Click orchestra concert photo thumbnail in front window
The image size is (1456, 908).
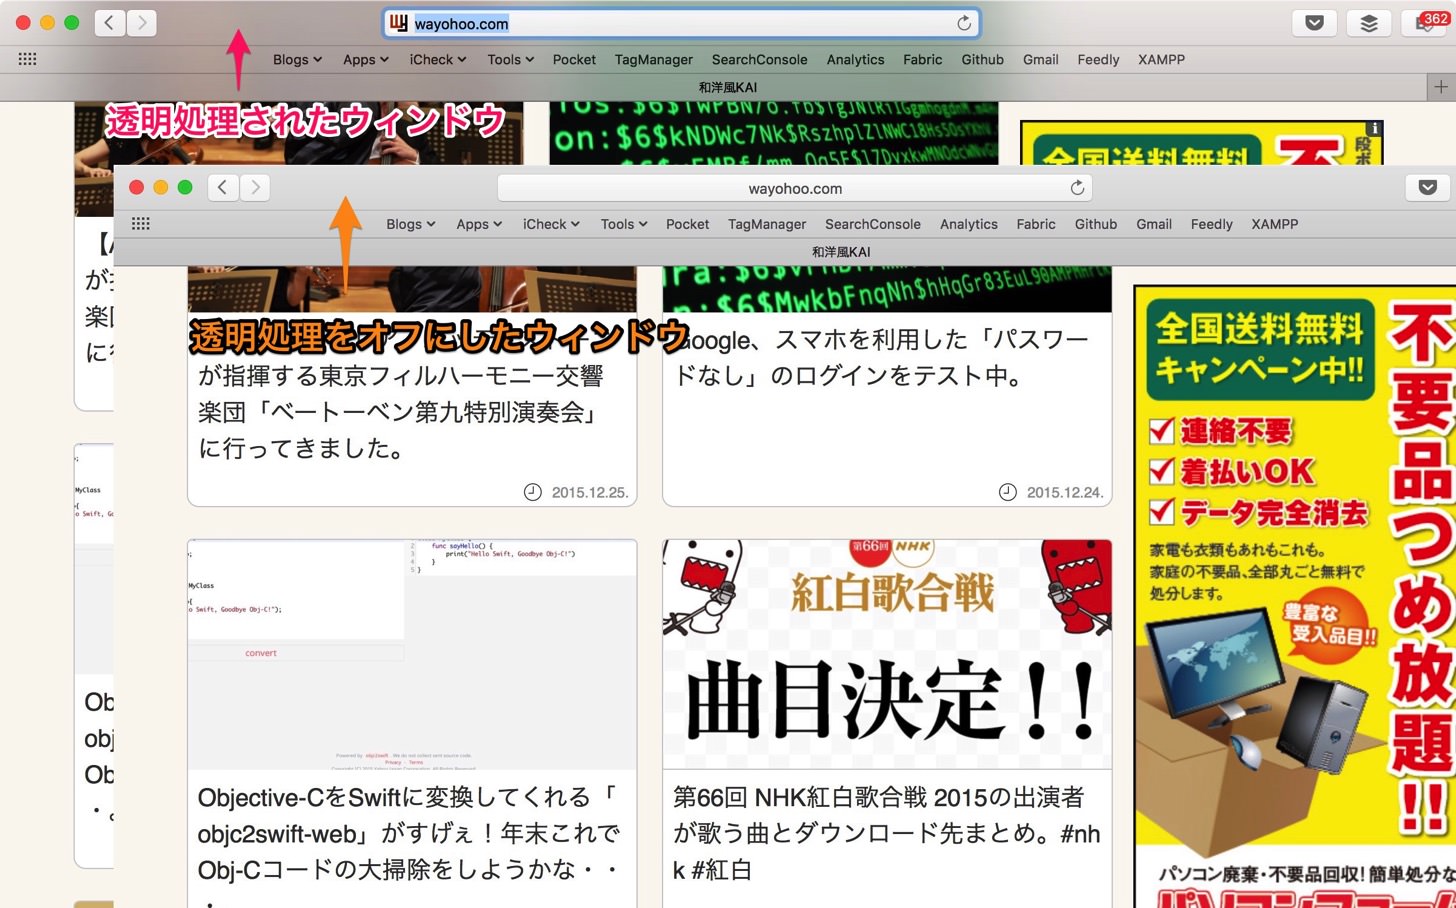tap(412, 289)
